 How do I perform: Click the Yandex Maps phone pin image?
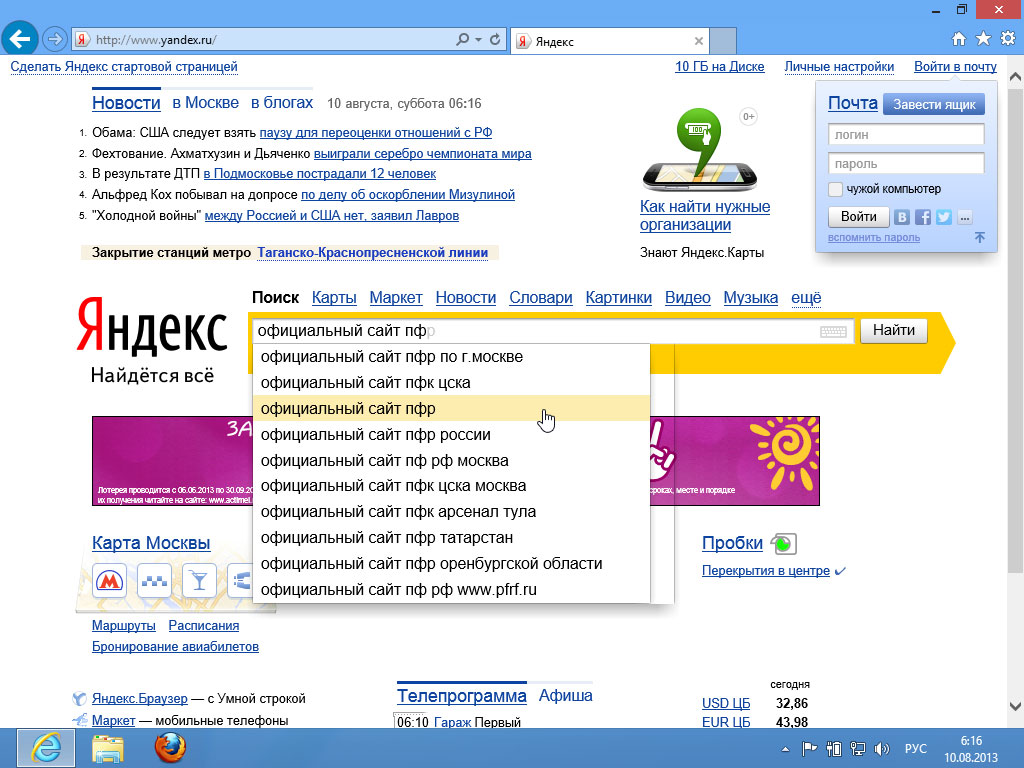pyautogui.click(x=699, y=150)
